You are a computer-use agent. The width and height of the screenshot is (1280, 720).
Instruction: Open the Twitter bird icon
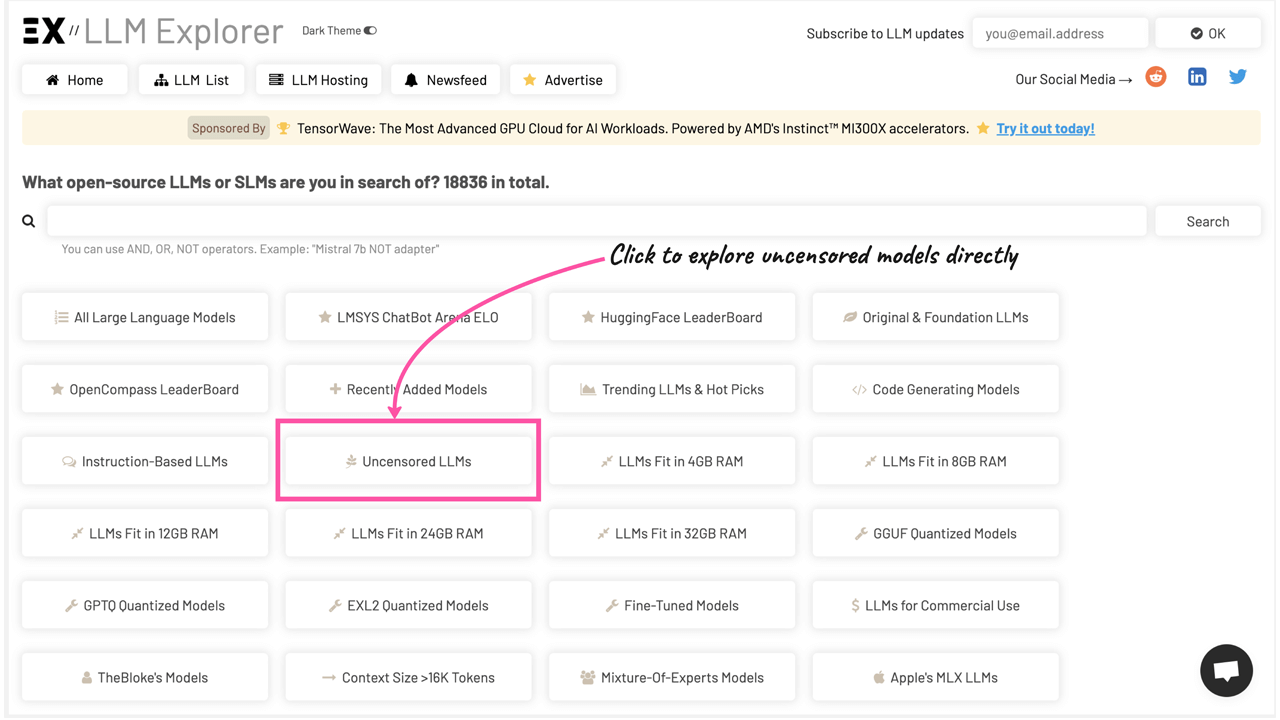click(x=1238, y=78)
